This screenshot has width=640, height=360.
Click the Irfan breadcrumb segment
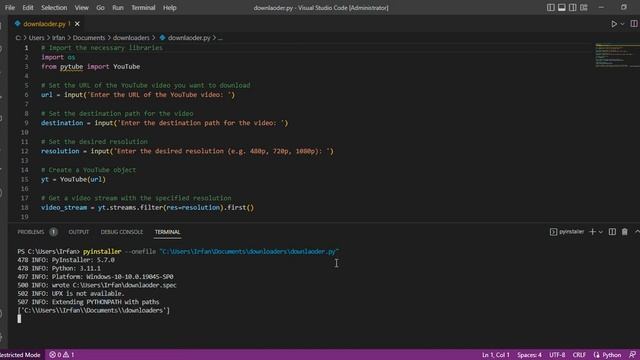[58, 38]
